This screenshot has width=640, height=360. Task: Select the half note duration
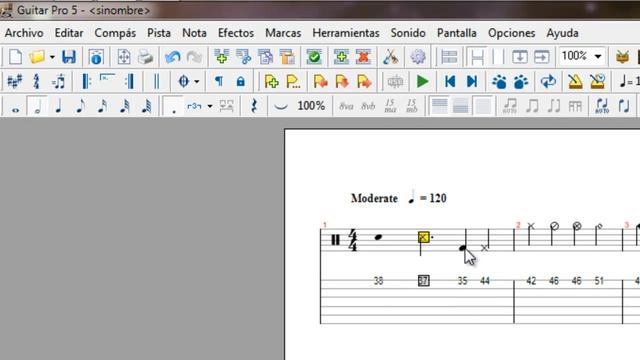pyautogui.click(x=38, y=107)
